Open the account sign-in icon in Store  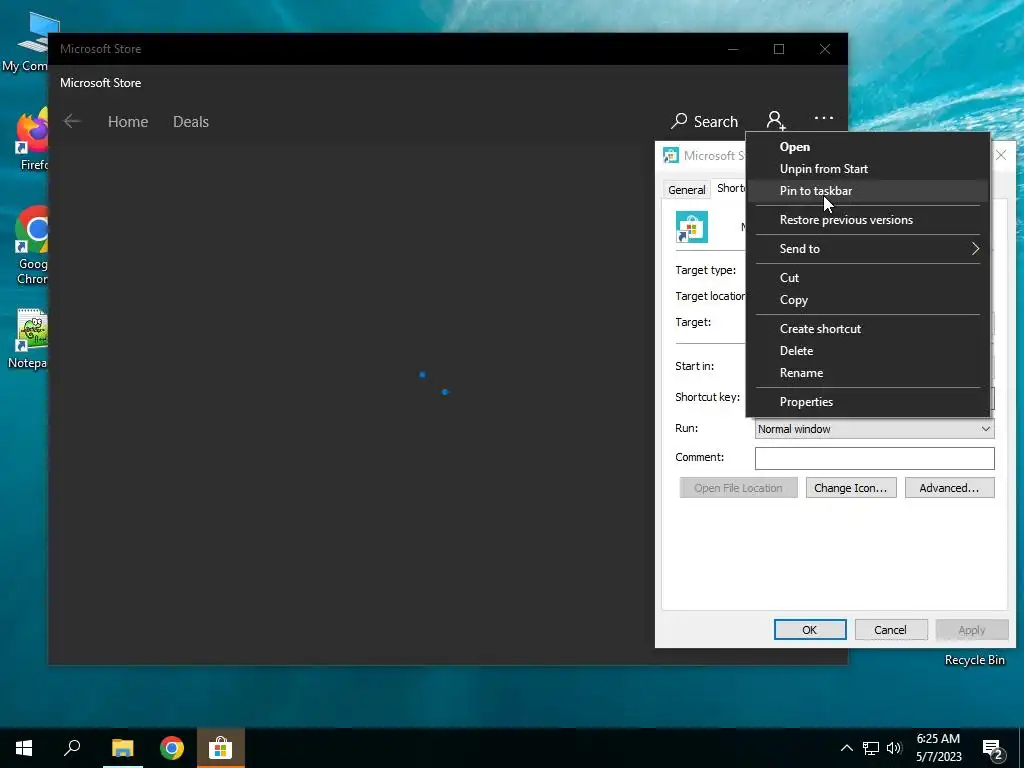click(775, 121)
